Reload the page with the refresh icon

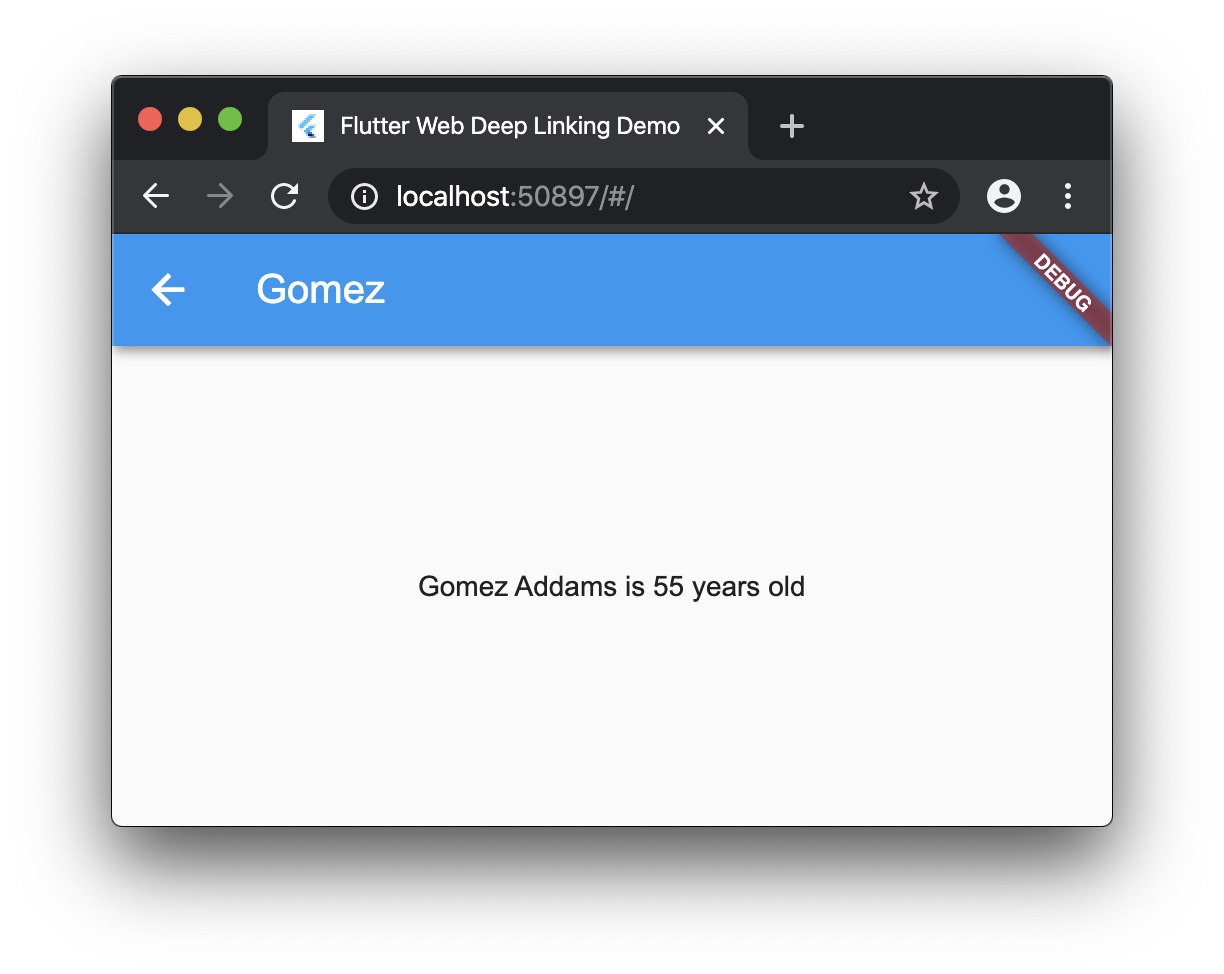(285, 196)
